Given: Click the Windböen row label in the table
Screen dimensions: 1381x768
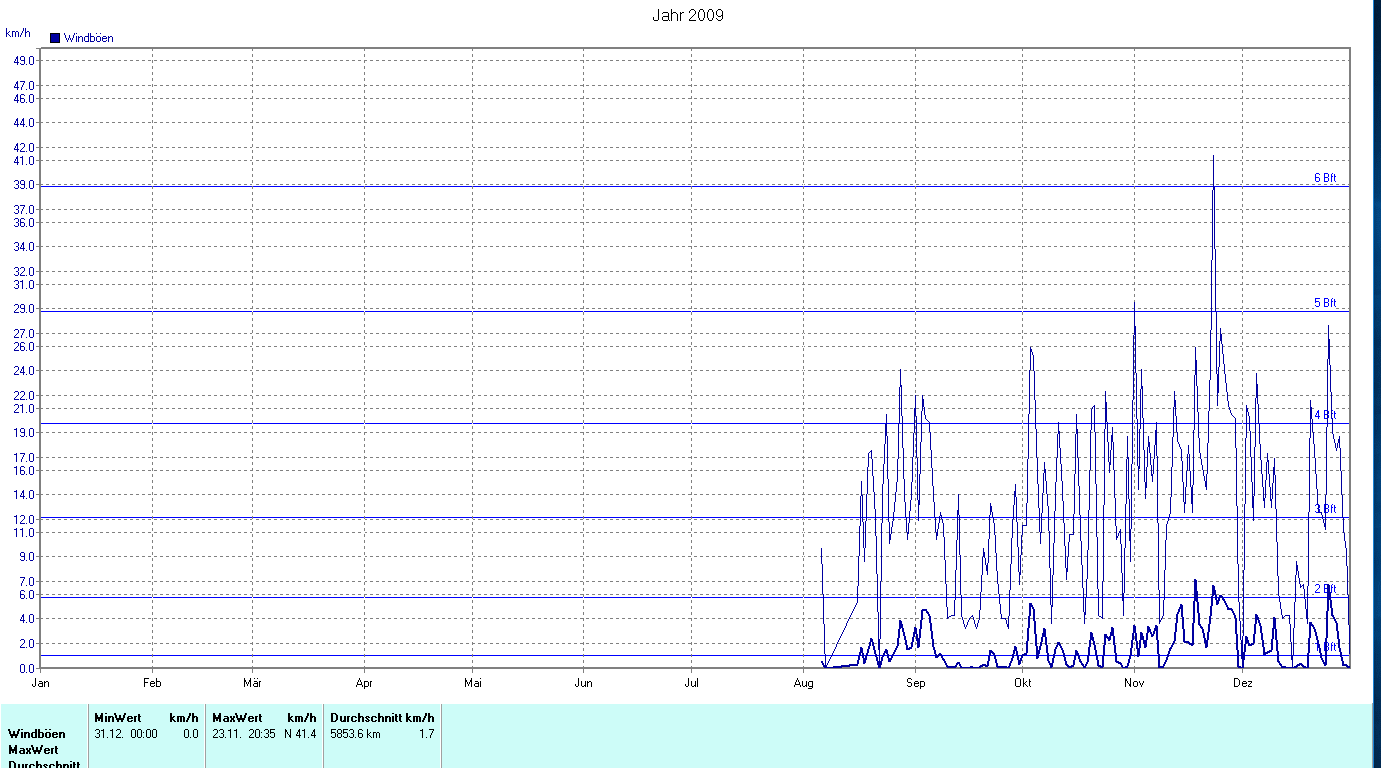Looking at the screenshot, I should (x=37, y=734).
